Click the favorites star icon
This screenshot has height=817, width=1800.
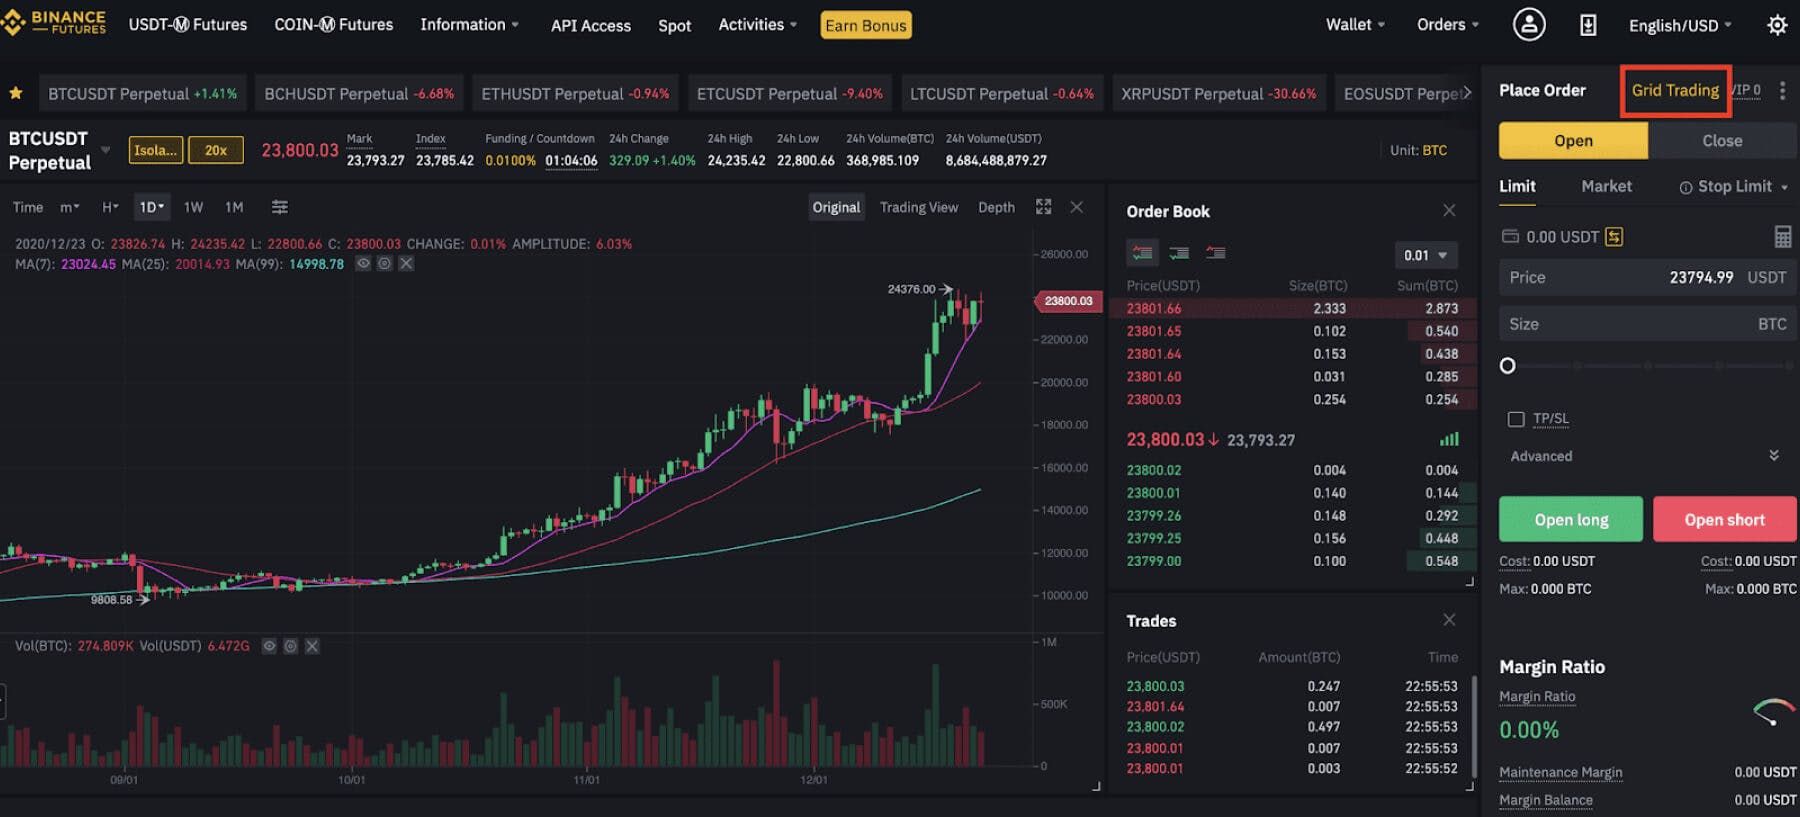pos(16,93)
